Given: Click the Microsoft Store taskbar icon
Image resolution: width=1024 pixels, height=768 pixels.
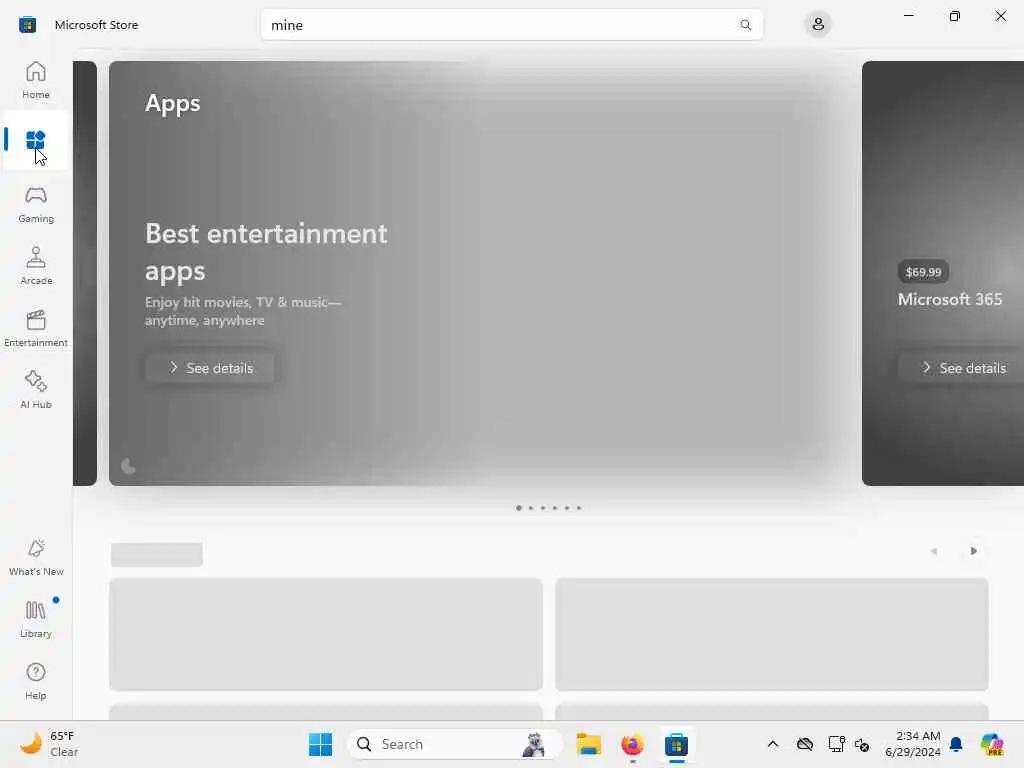Looking at the screenshot, I should tap(676, 744).
